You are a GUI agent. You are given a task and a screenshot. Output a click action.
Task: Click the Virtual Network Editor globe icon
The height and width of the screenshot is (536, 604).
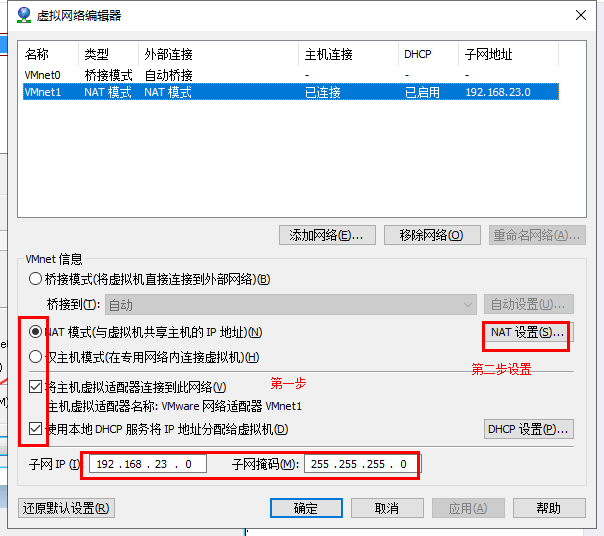(x=24, y=15)
